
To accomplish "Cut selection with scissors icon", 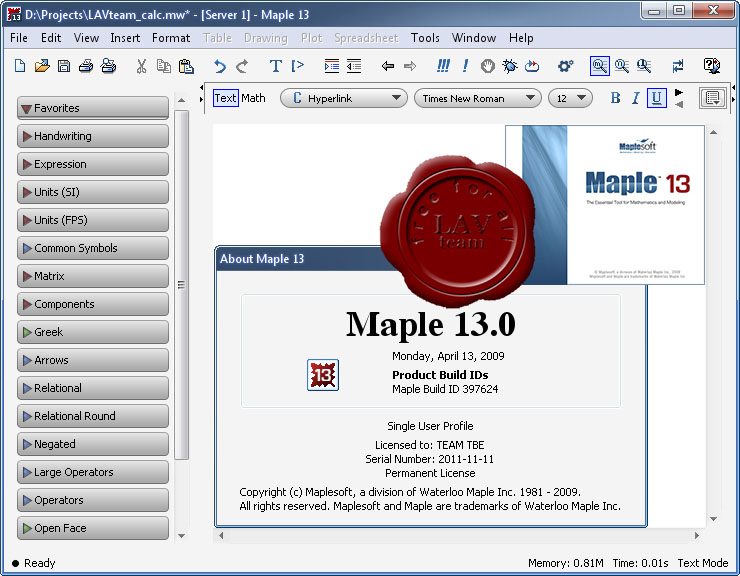I will pyautogui.click(x=141, y=66).
